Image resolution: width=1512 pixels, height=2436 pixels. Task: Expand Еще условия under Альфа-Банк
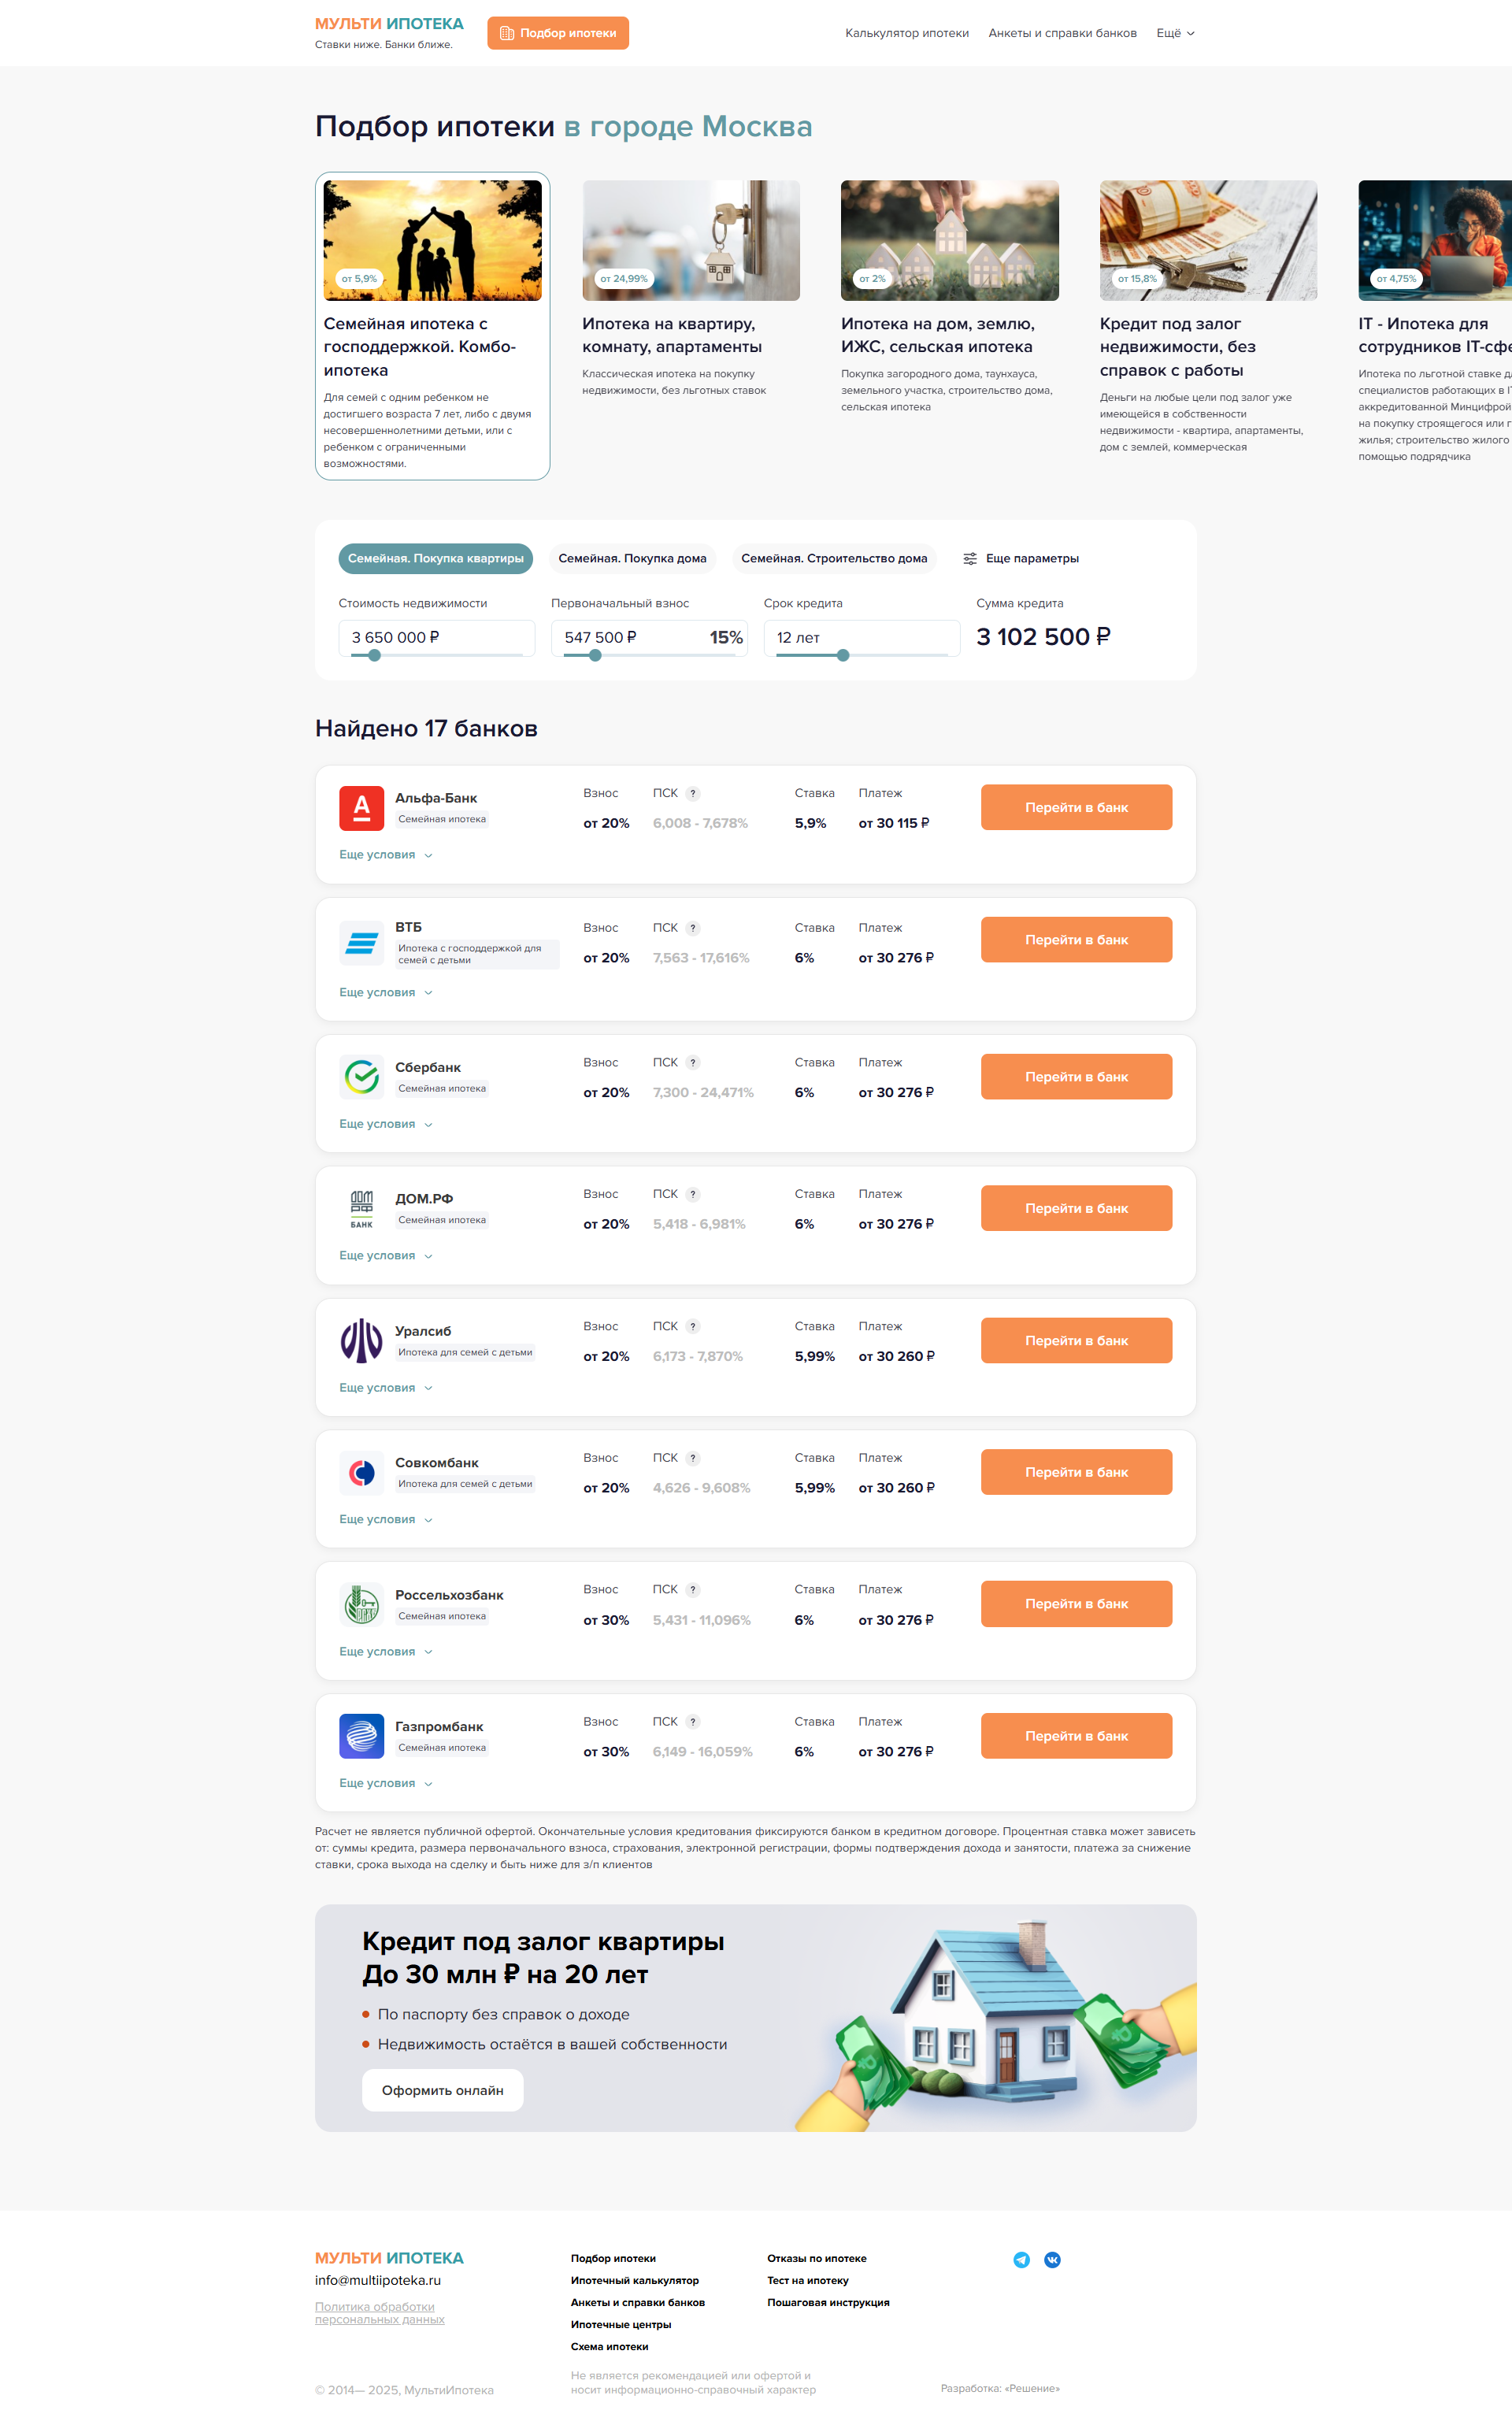click(386, 855)
